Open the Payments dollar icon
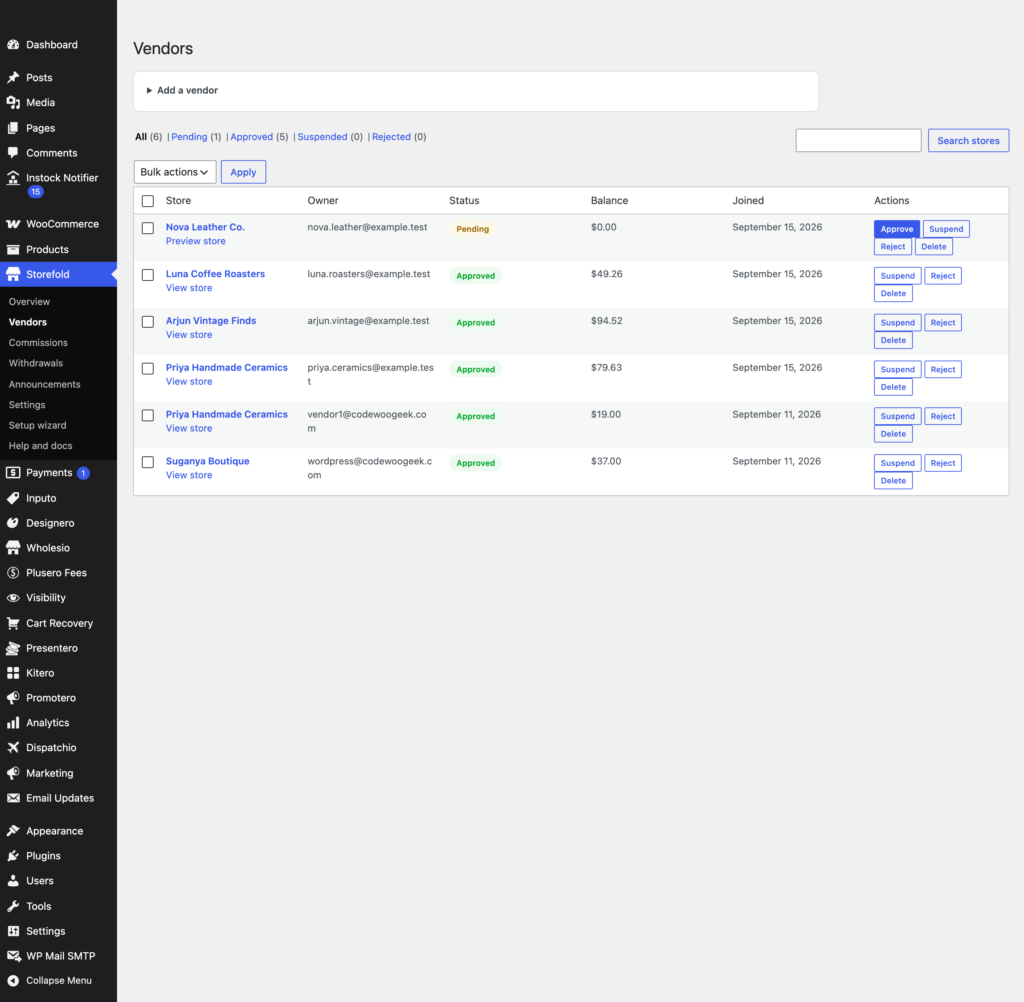 (x=13, y=472)
